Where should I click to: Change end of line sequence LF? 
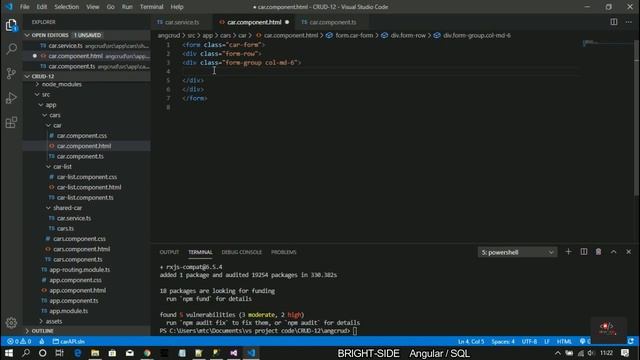[x=547, y=341]
